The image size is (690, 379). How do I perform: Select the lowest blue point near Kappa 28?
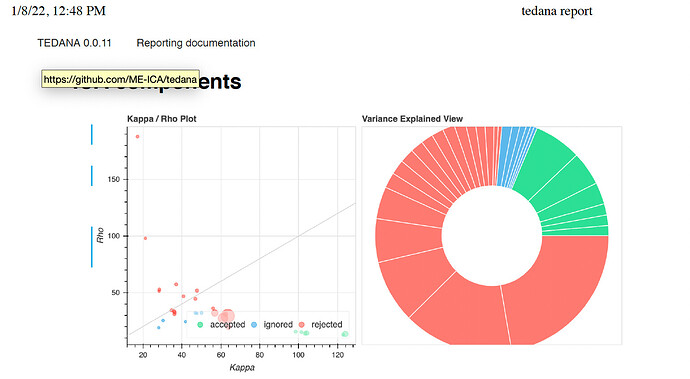tap(159, 327)
